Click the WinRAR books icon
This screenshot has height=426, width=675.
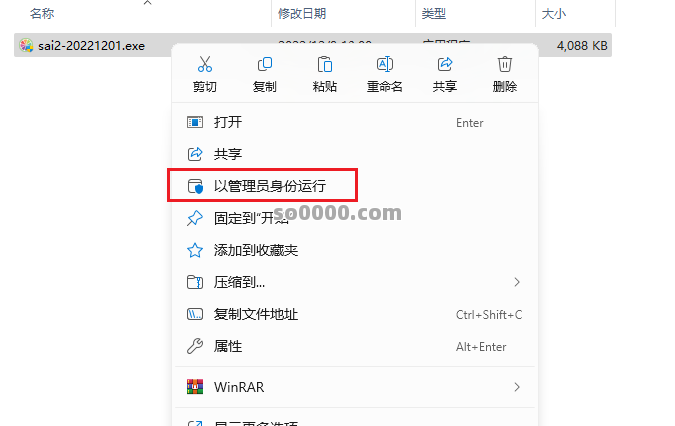195,387
